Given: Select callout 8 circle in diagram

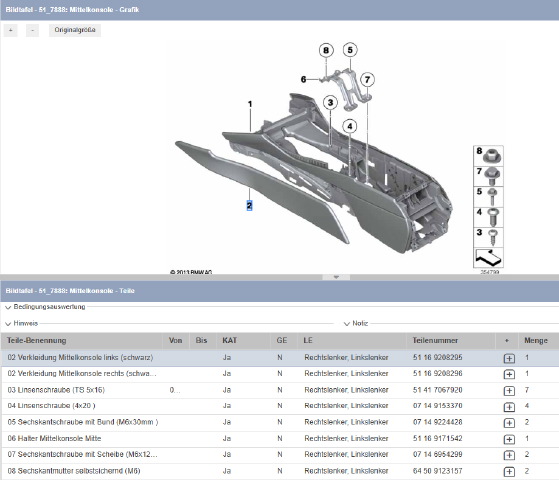Looking at the screenshot, I should 326,51.
